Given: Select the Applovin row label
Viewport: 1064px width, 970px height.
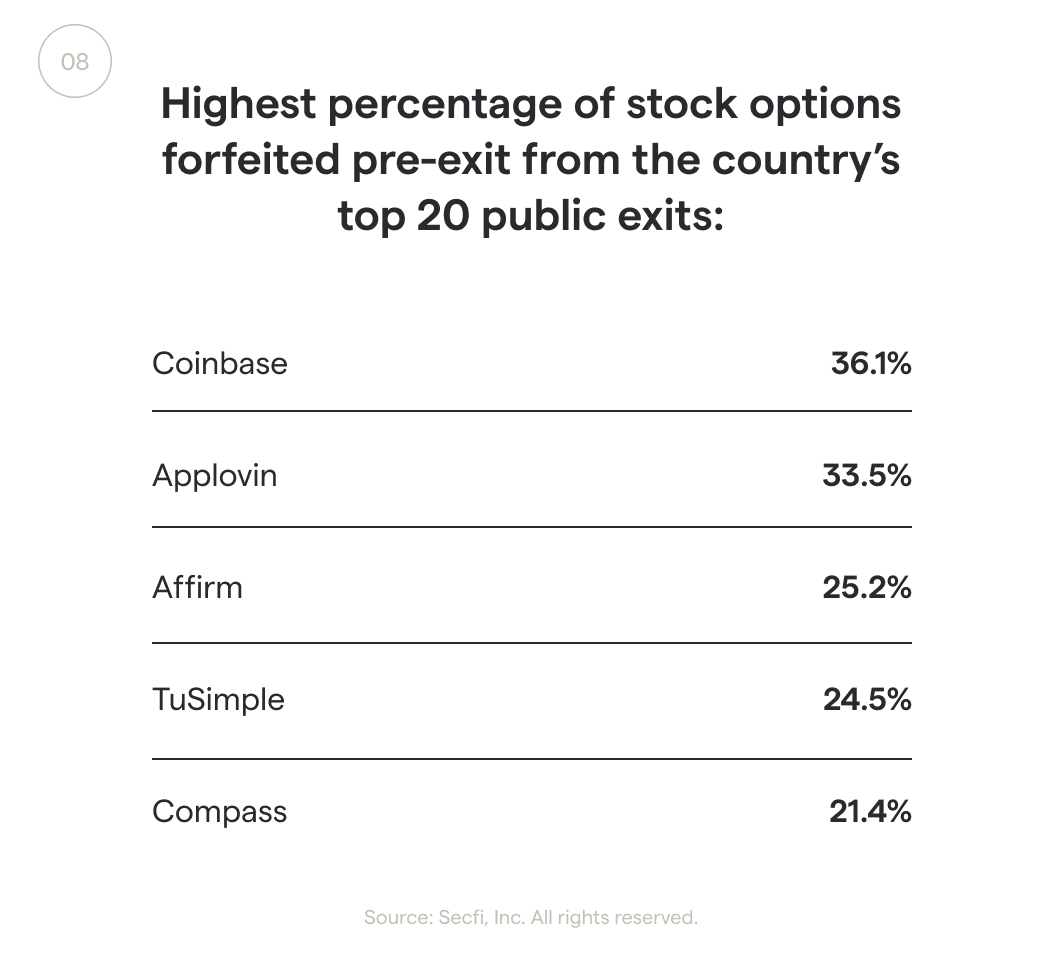Looking at the screenshot, I should 215,475.
